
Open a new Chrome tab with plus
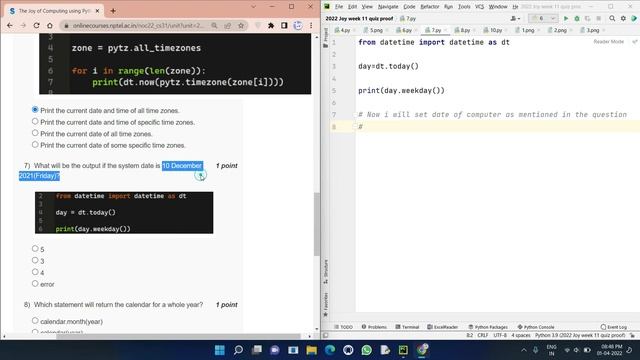113,11
